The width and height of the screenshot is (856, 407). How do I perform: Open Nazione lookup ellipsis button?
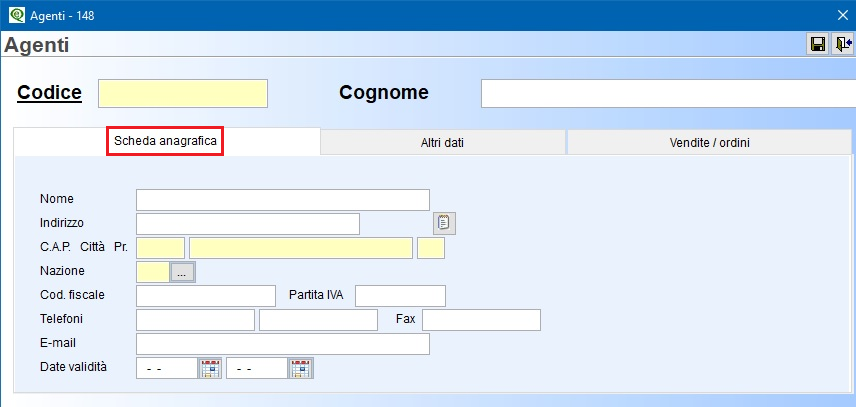(x=182, y=272)
